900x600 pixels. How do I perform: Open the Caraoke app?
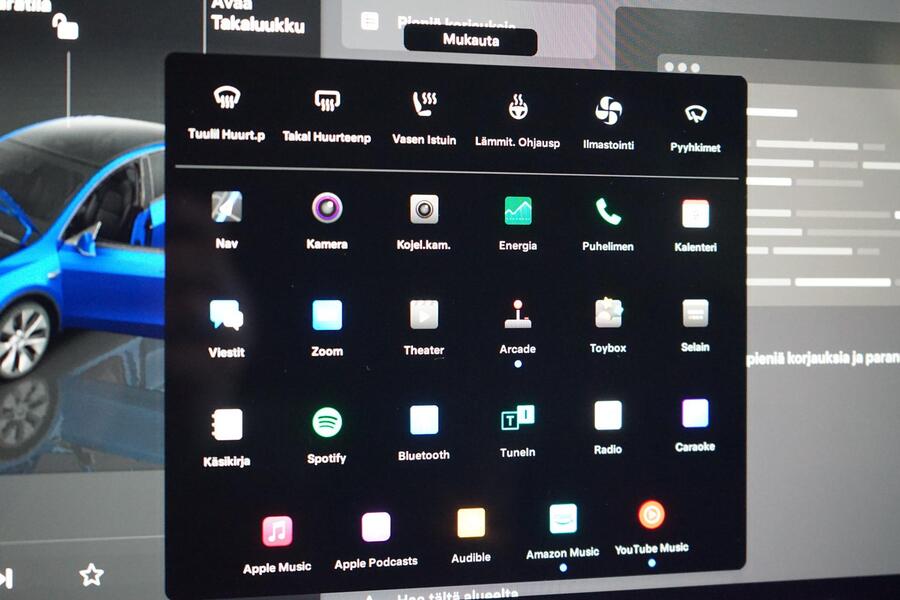(695, 413)
